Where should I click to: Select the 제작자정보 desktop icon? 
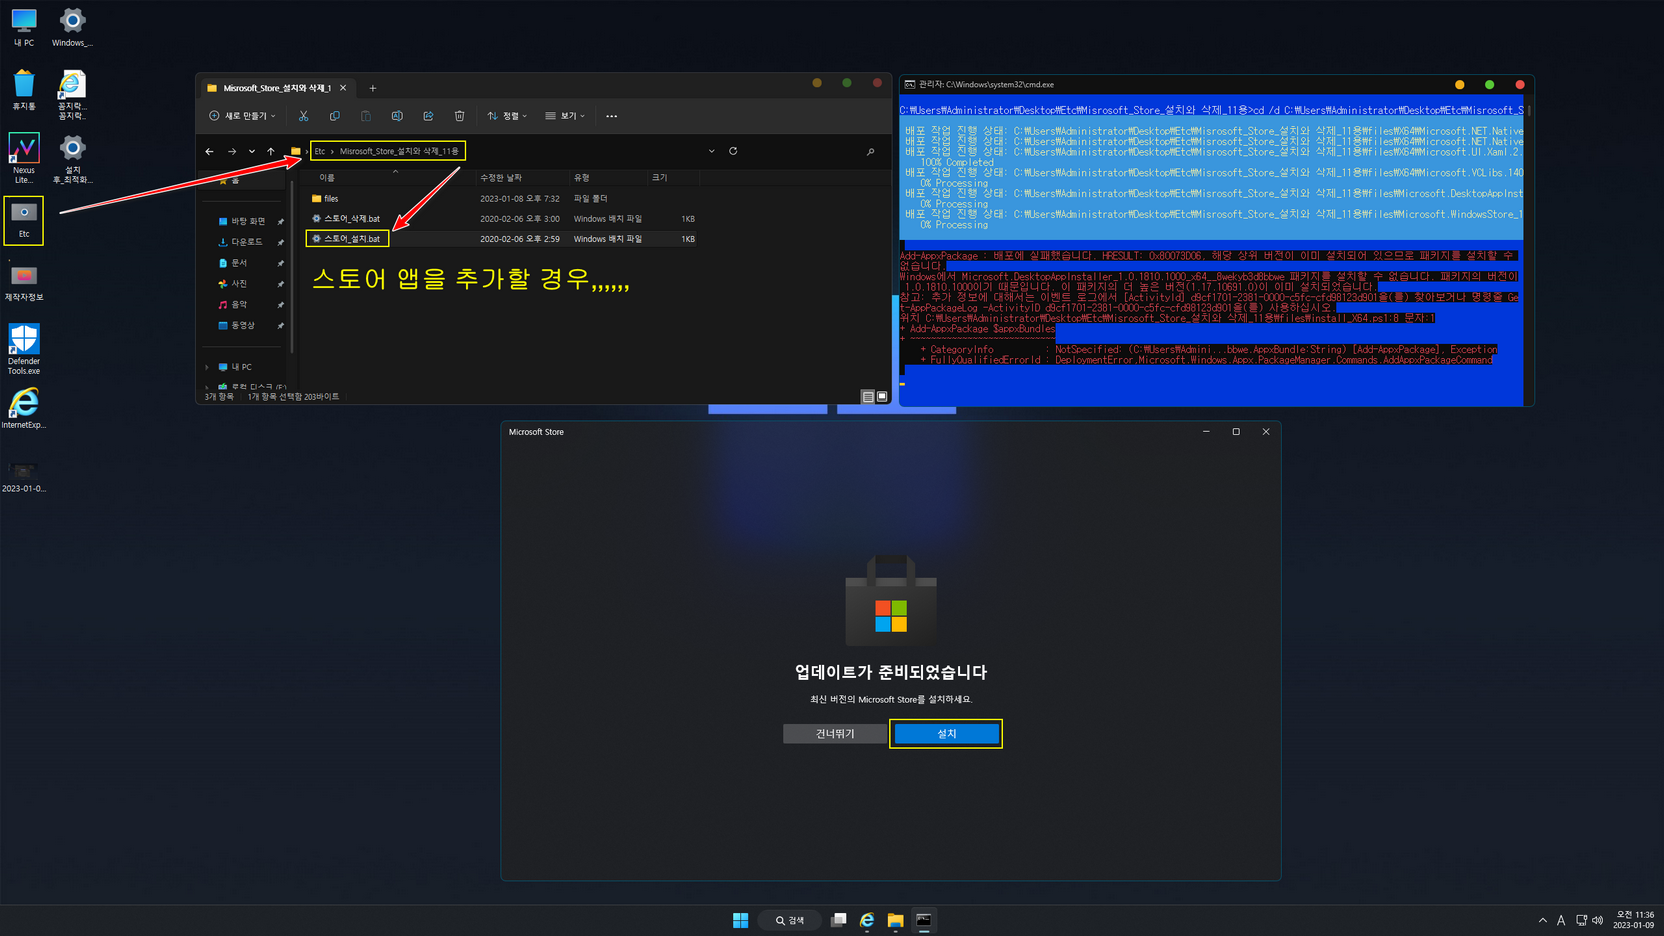point(24,282)
